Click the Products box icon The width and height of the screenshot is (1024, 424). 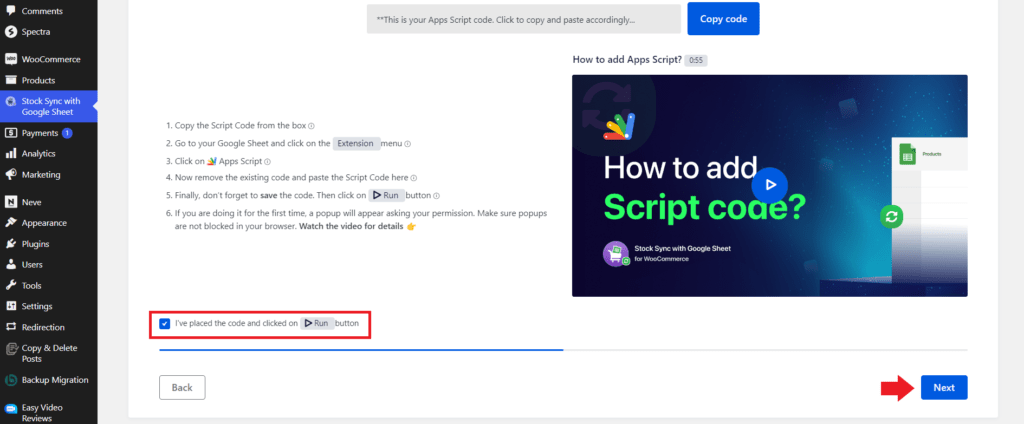(x=10, y=80)
